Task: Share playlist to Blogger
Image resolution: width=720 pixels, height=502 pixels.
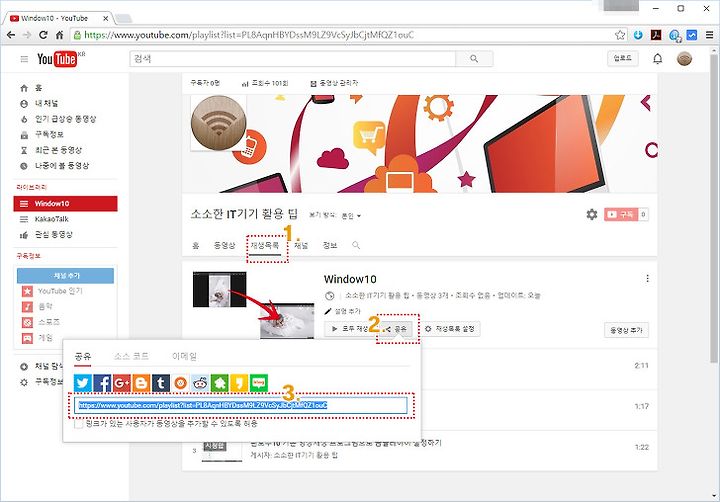Action: [141, 383]
